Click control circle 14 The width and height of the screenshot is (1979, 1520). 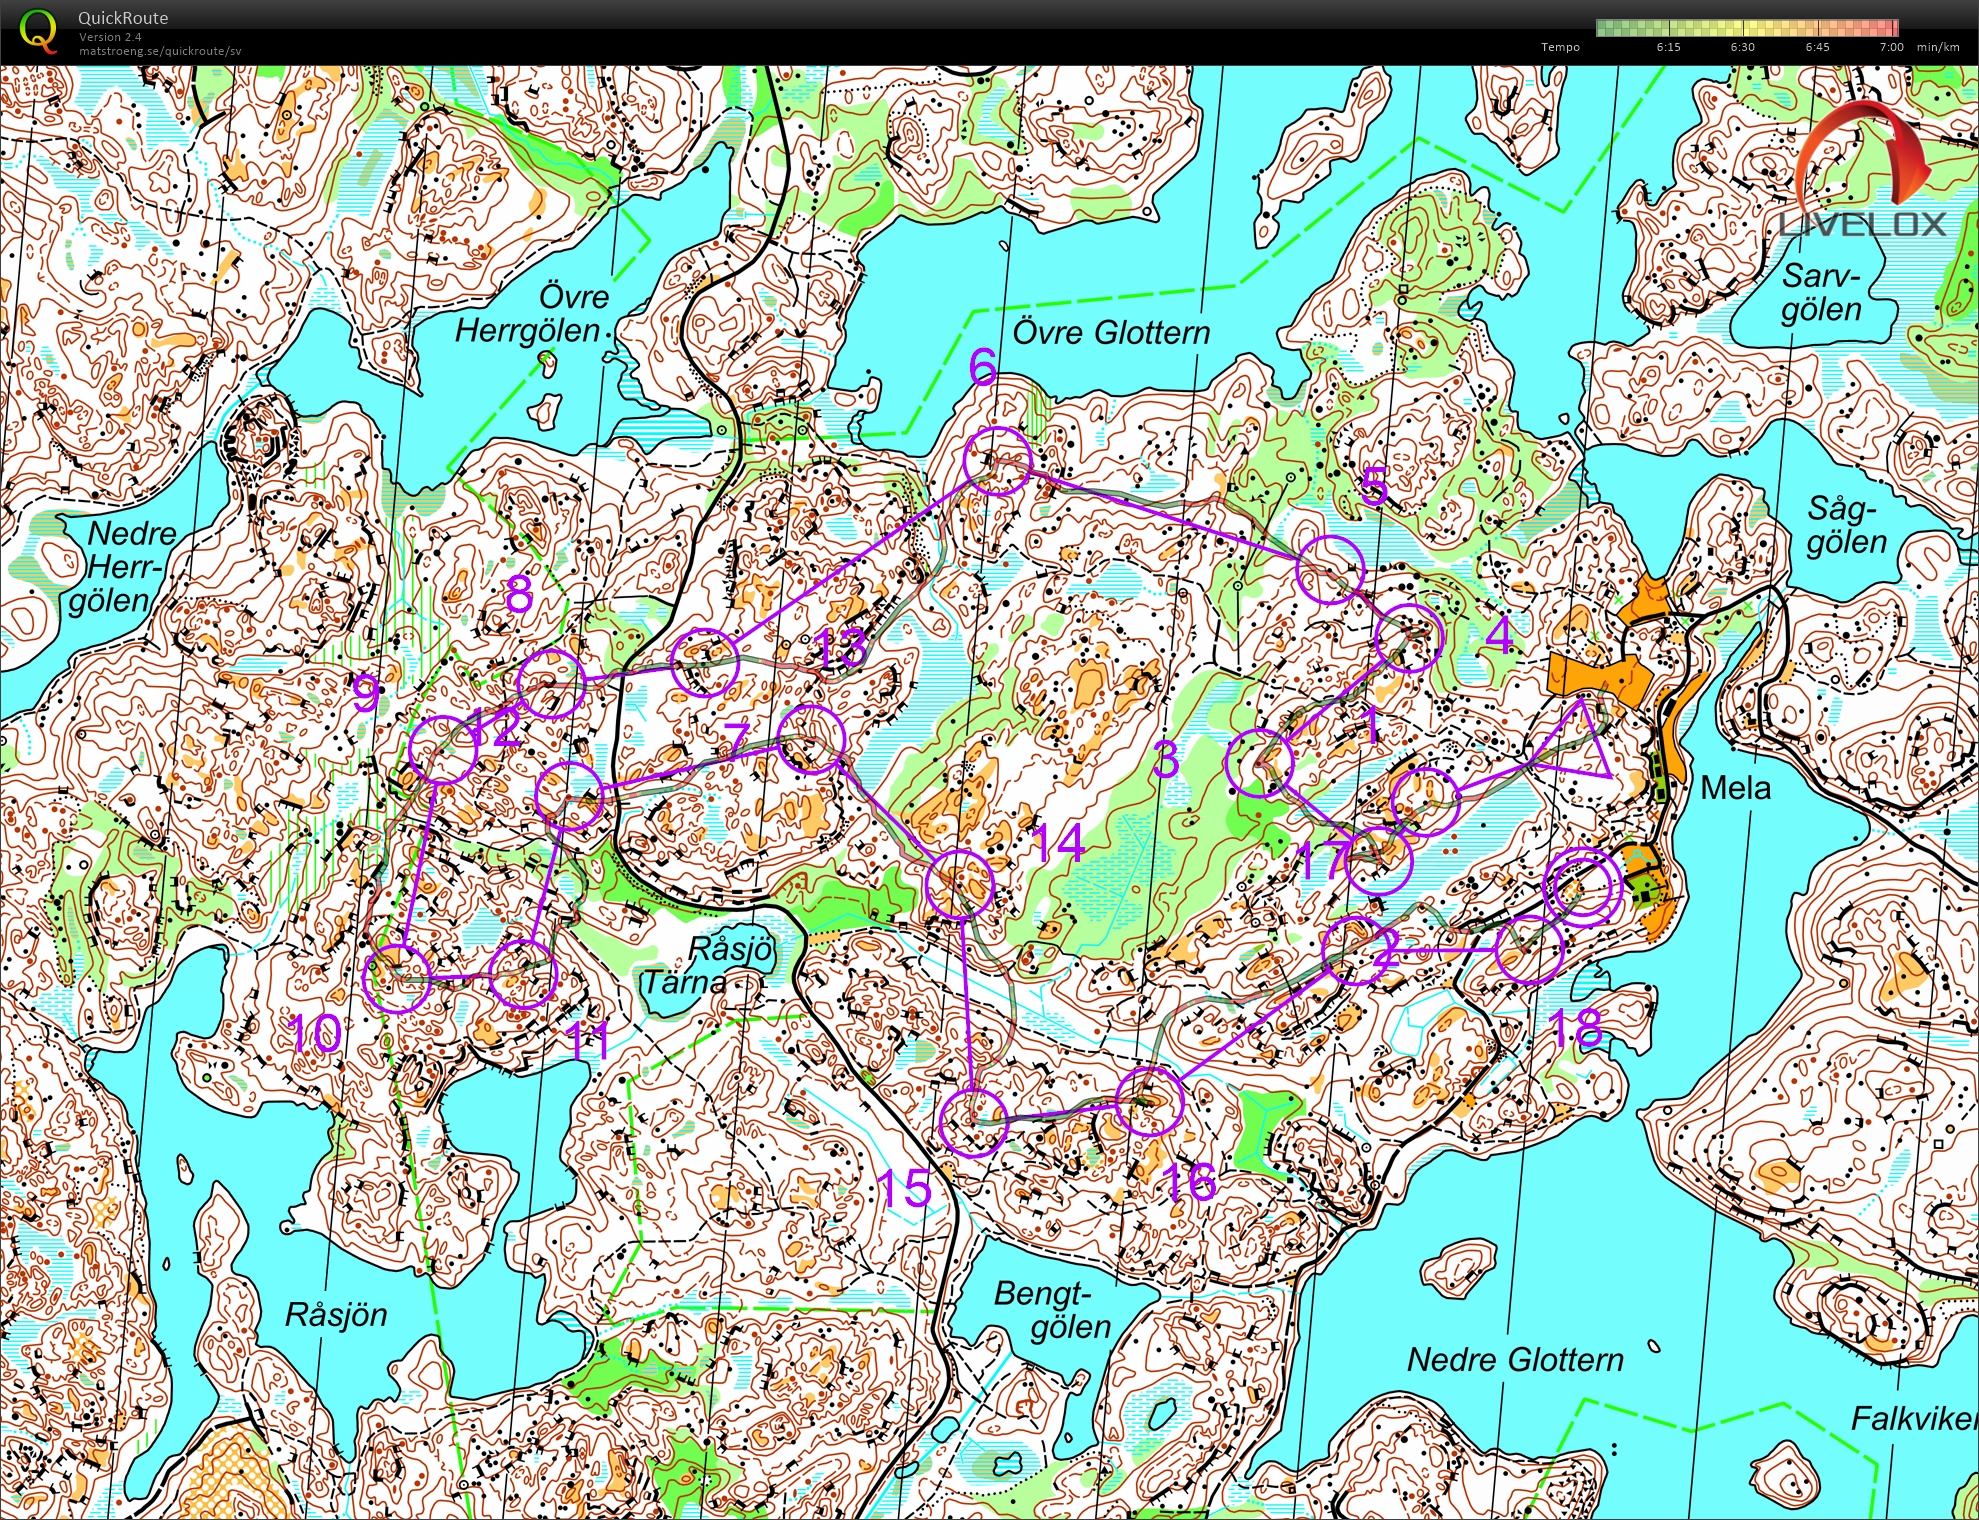tap(959, 884)
